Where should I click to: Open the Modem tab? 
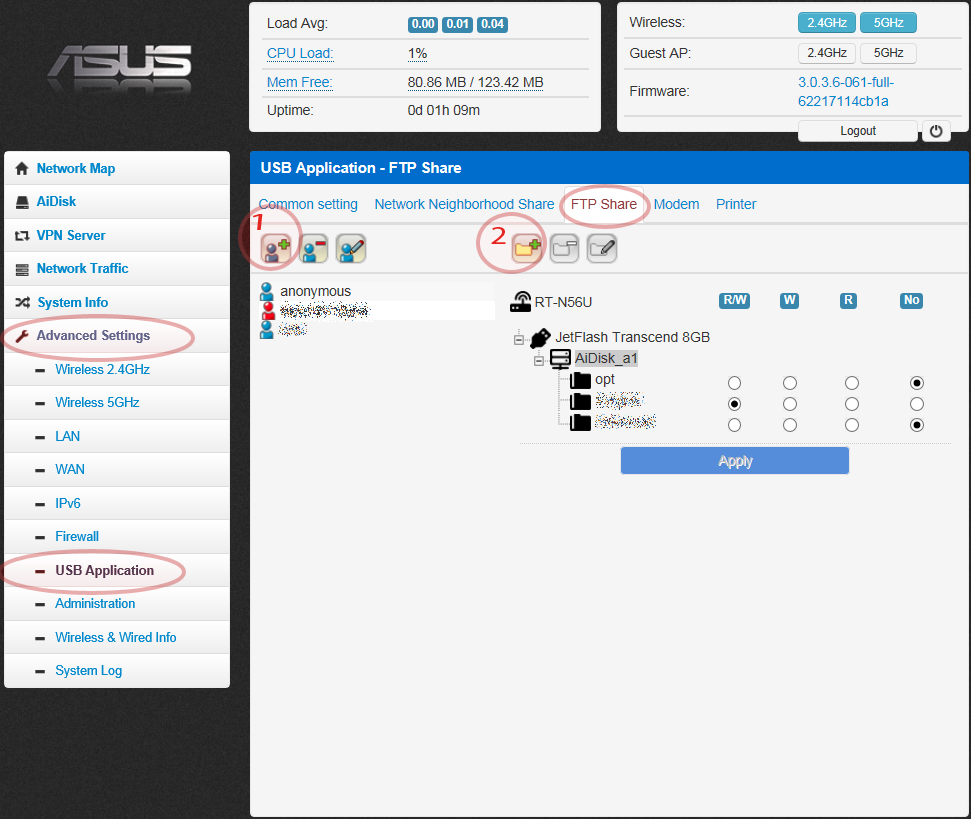(x=676, y=204)
